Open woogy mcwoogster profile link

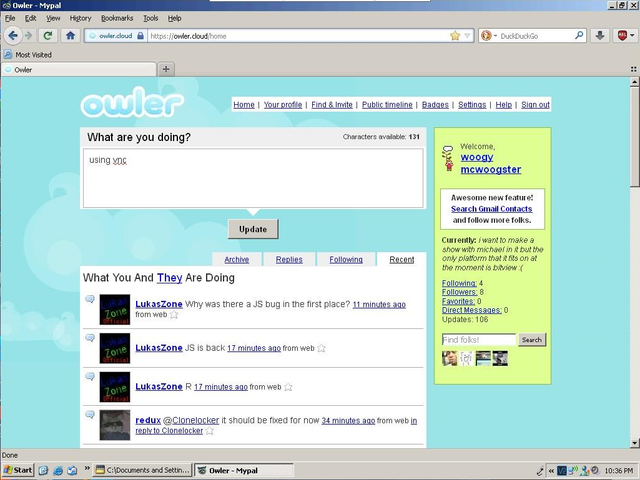coord(491,163)
